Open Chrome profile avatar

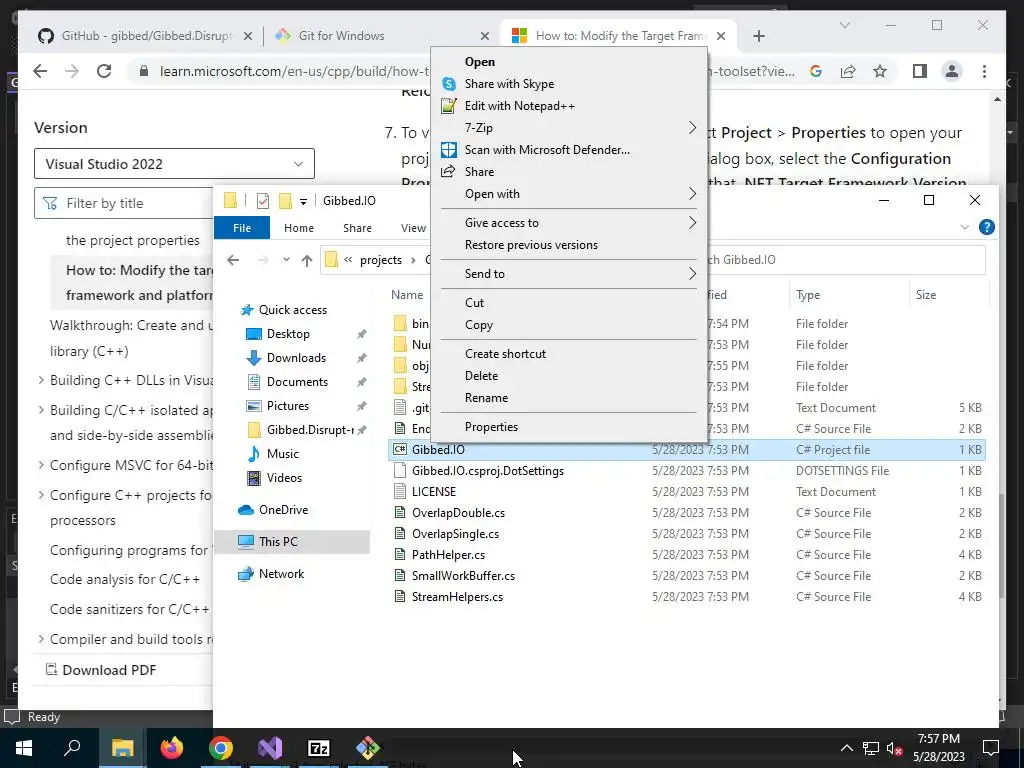click(952, 71)
